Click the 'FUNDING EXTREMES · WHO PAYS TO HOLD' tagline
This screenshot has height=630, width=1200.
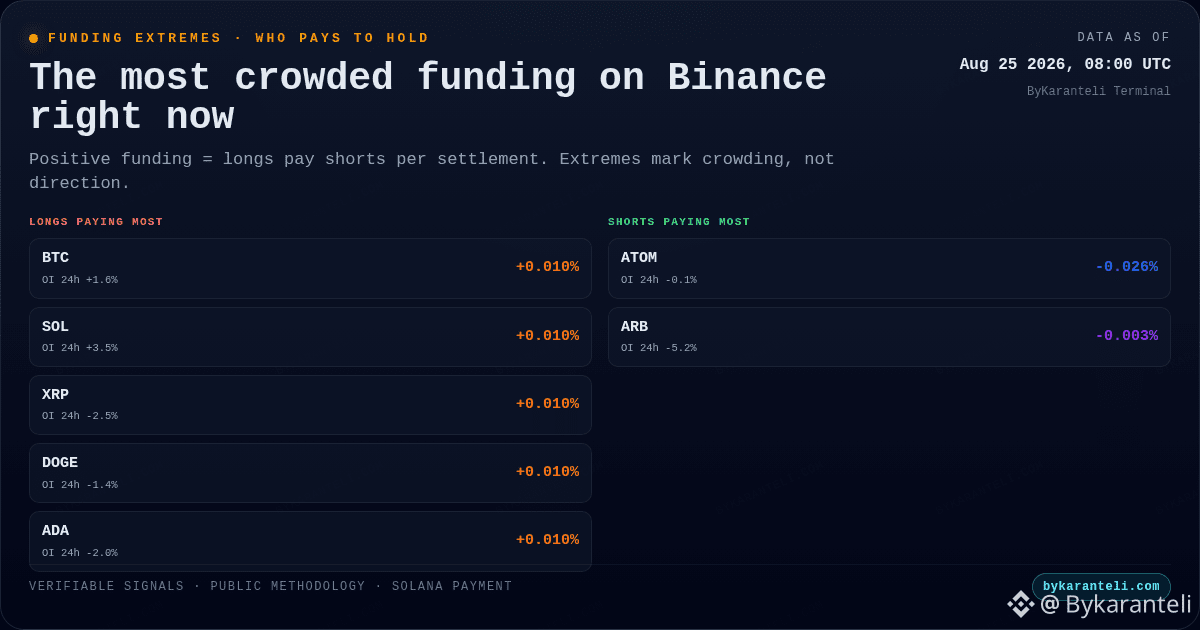[x=239, y=38]
